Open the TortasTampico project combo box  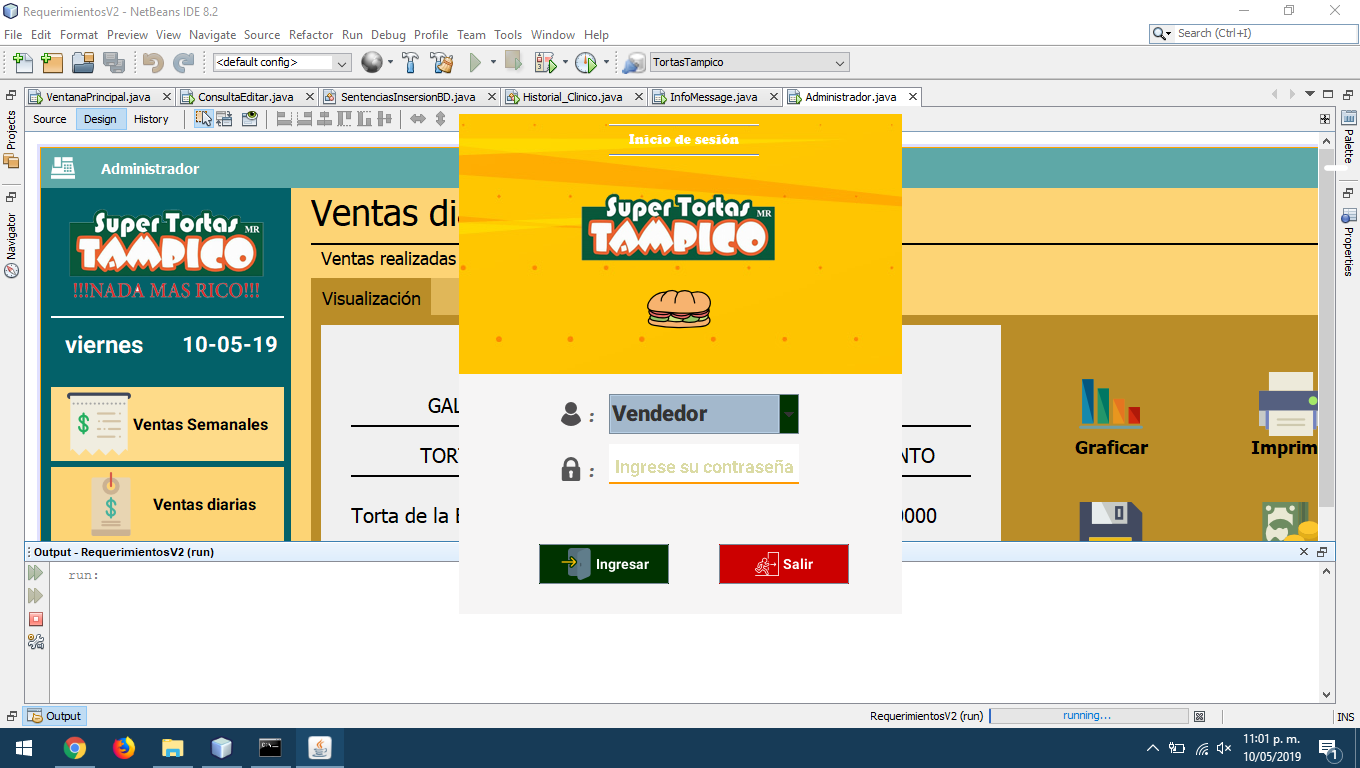pyautogui.click(x=750, y=62)
